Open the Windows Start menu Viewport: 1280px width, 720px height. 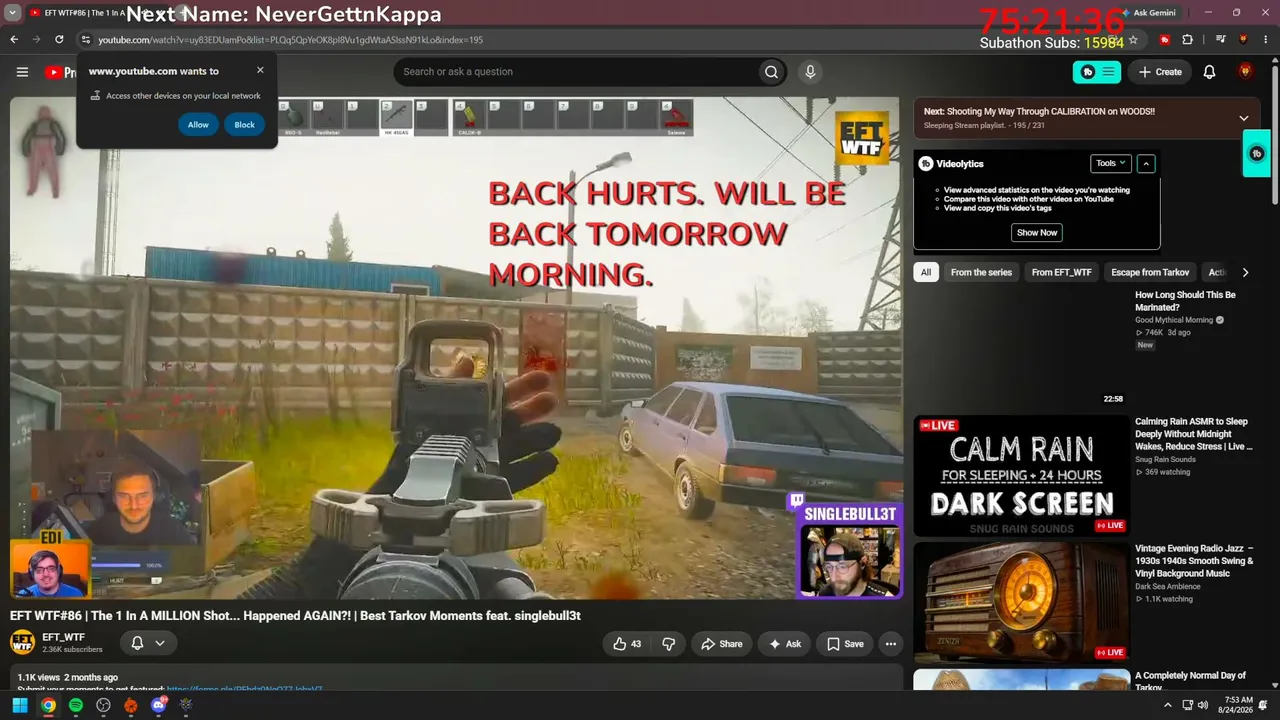[x=20, y=705]
